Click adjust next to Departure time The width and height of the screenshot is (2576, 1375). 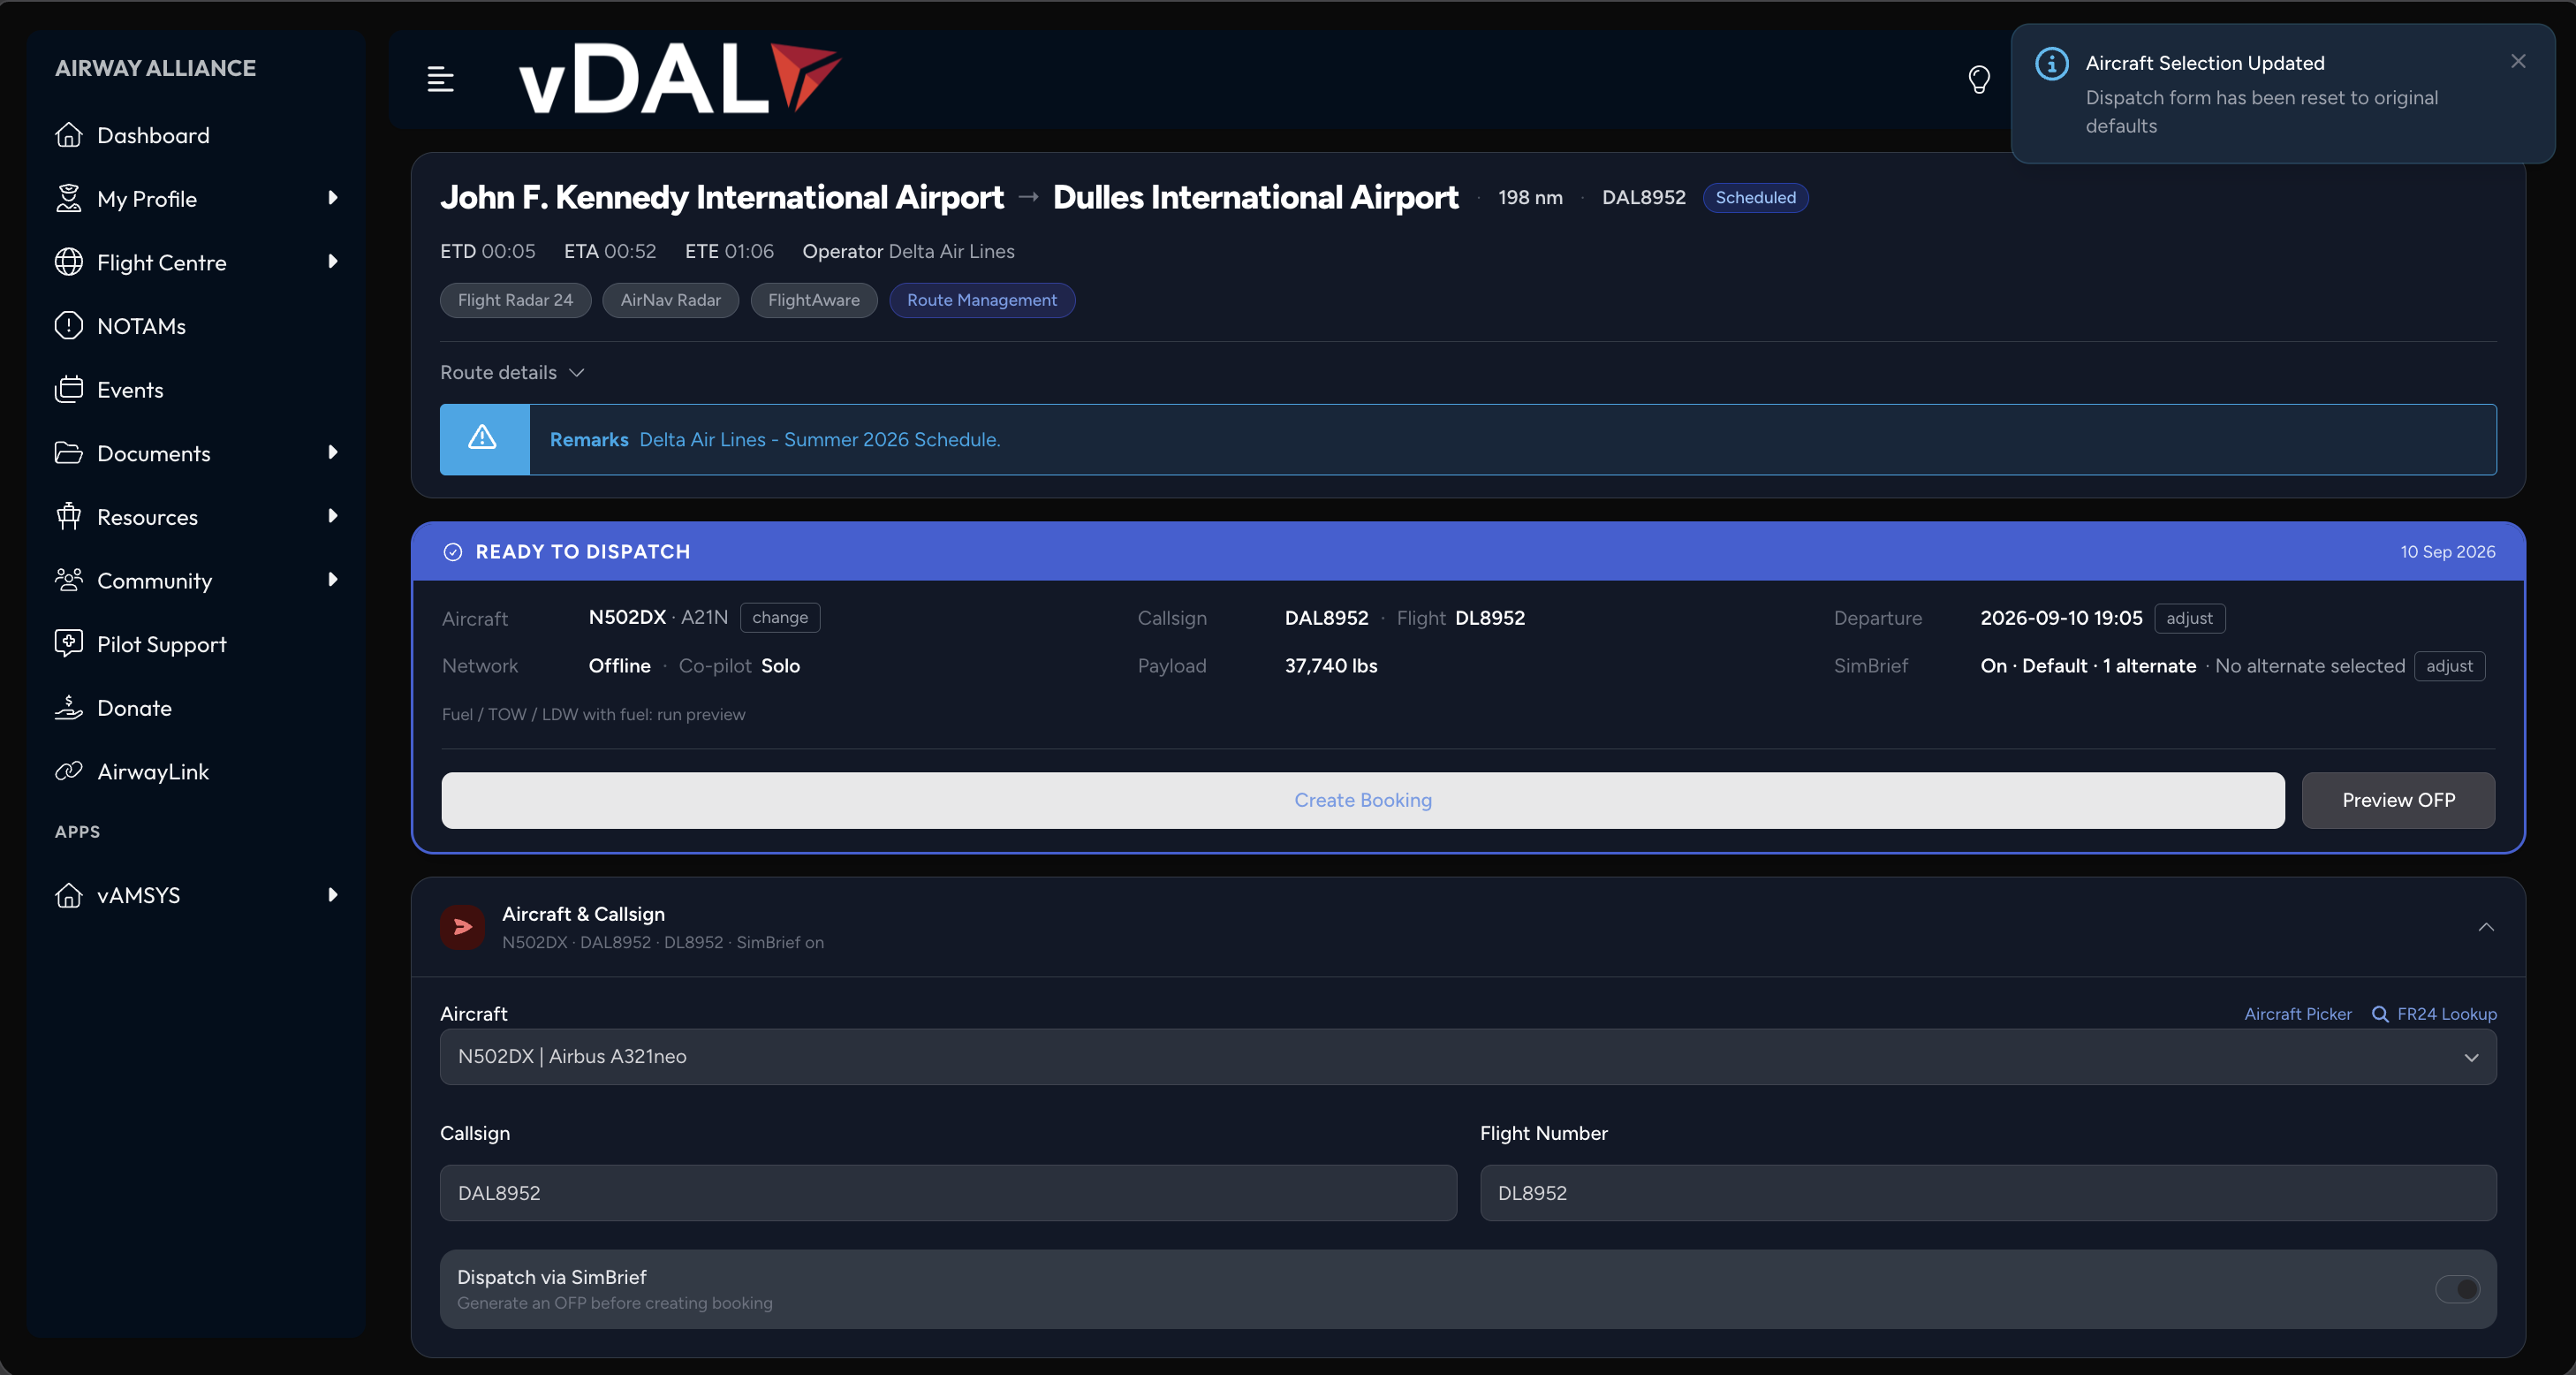point(2189,618)
